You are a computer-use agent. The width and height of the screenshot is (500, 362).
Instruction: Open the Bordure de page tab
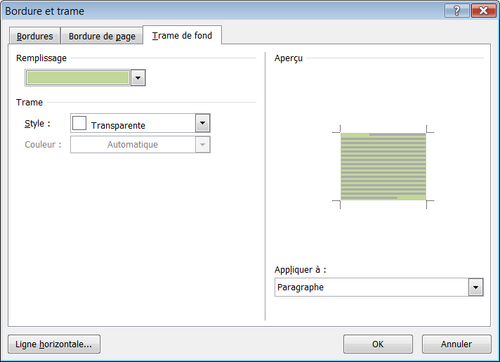102,36
